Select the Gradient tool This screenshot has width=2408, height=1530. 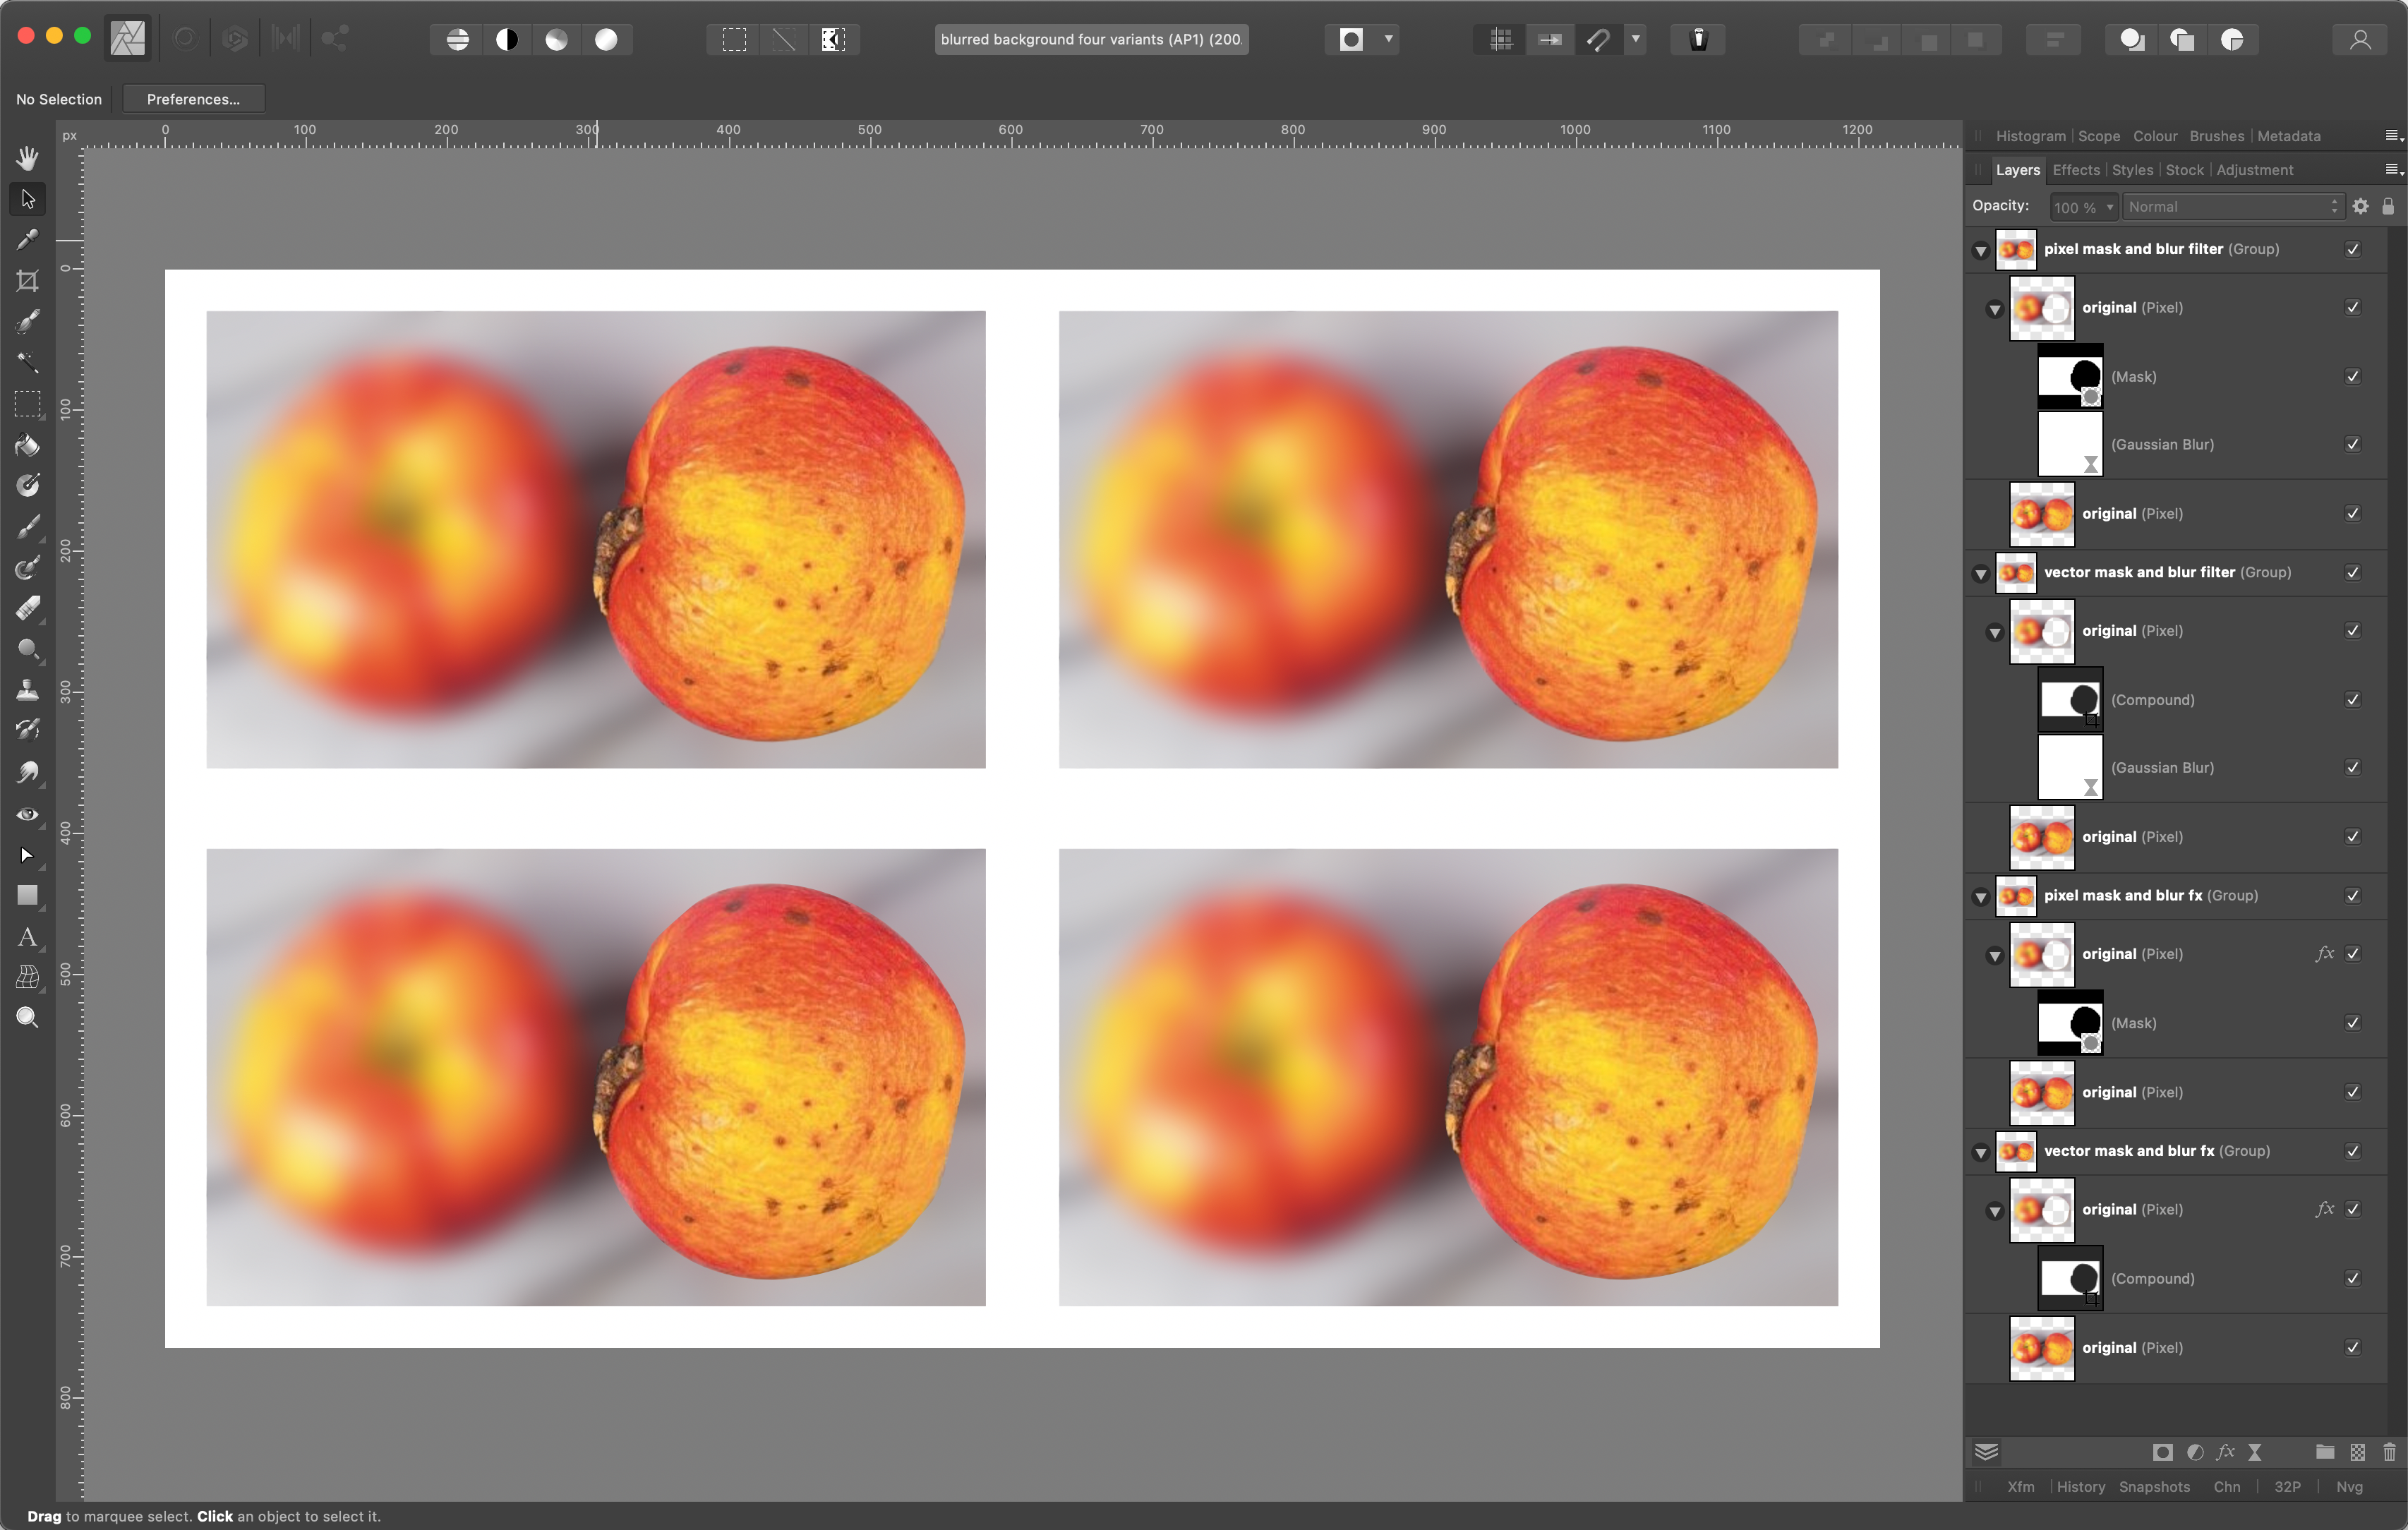pos(27,485)
